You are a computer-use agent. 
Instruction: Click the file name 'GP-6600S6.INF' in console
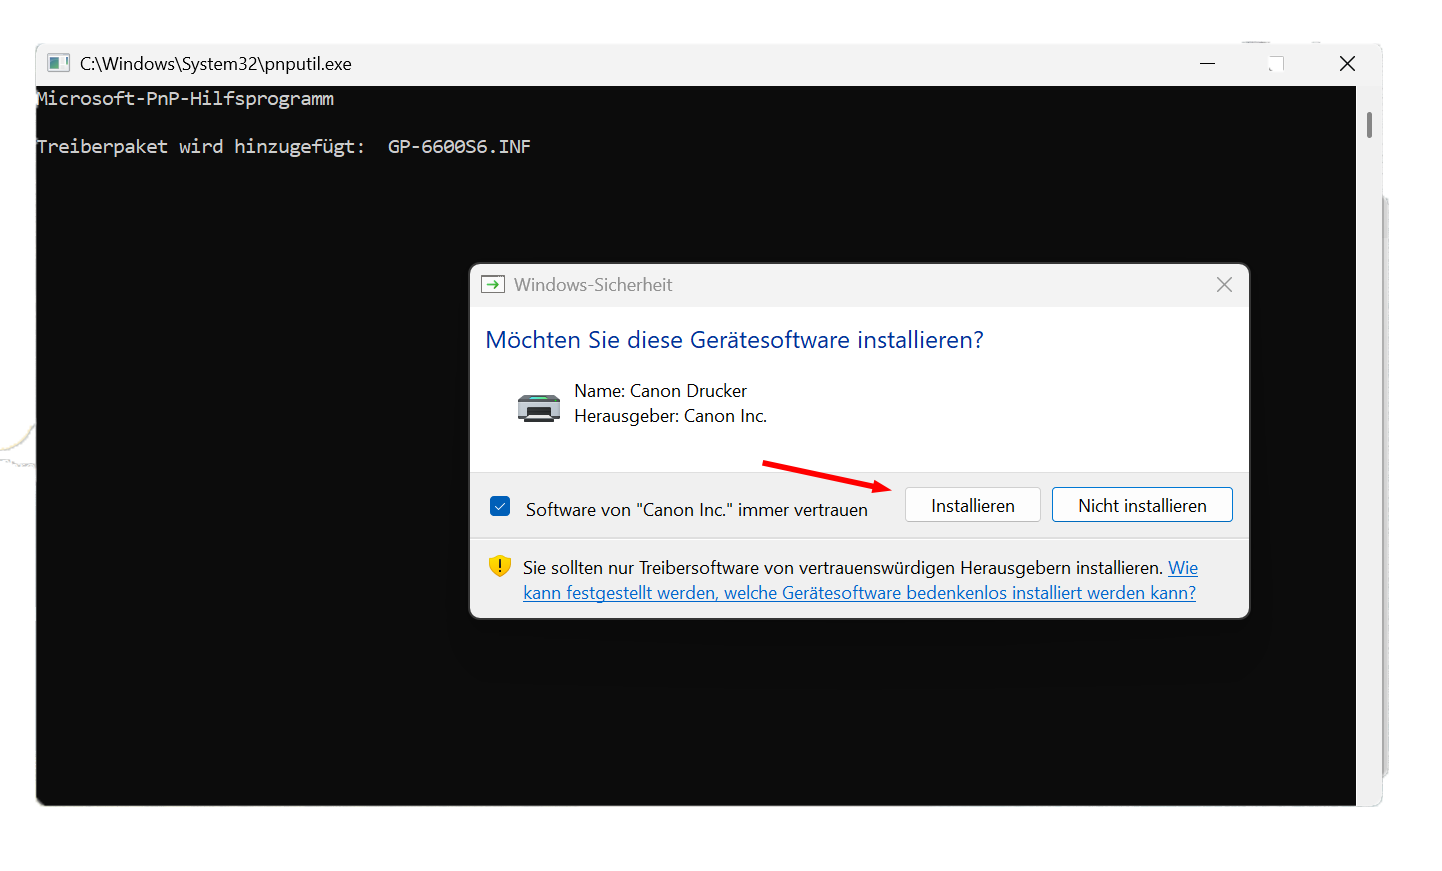(459, 147)
